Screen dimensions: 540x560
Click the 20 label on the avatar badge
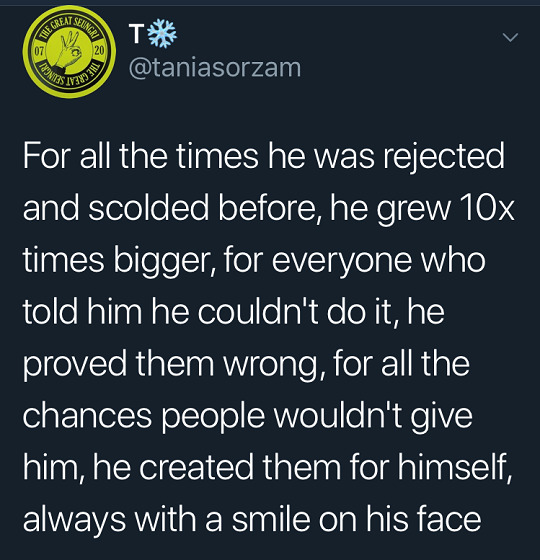coord(100,50)
